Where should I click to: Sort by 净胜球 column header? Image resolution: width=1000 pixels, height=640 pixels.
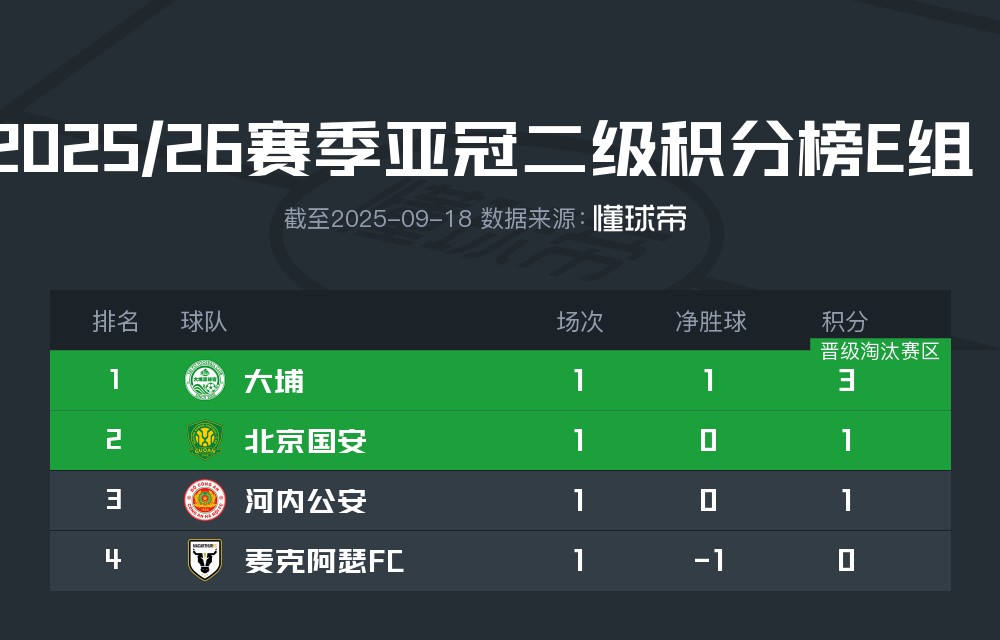710,321
